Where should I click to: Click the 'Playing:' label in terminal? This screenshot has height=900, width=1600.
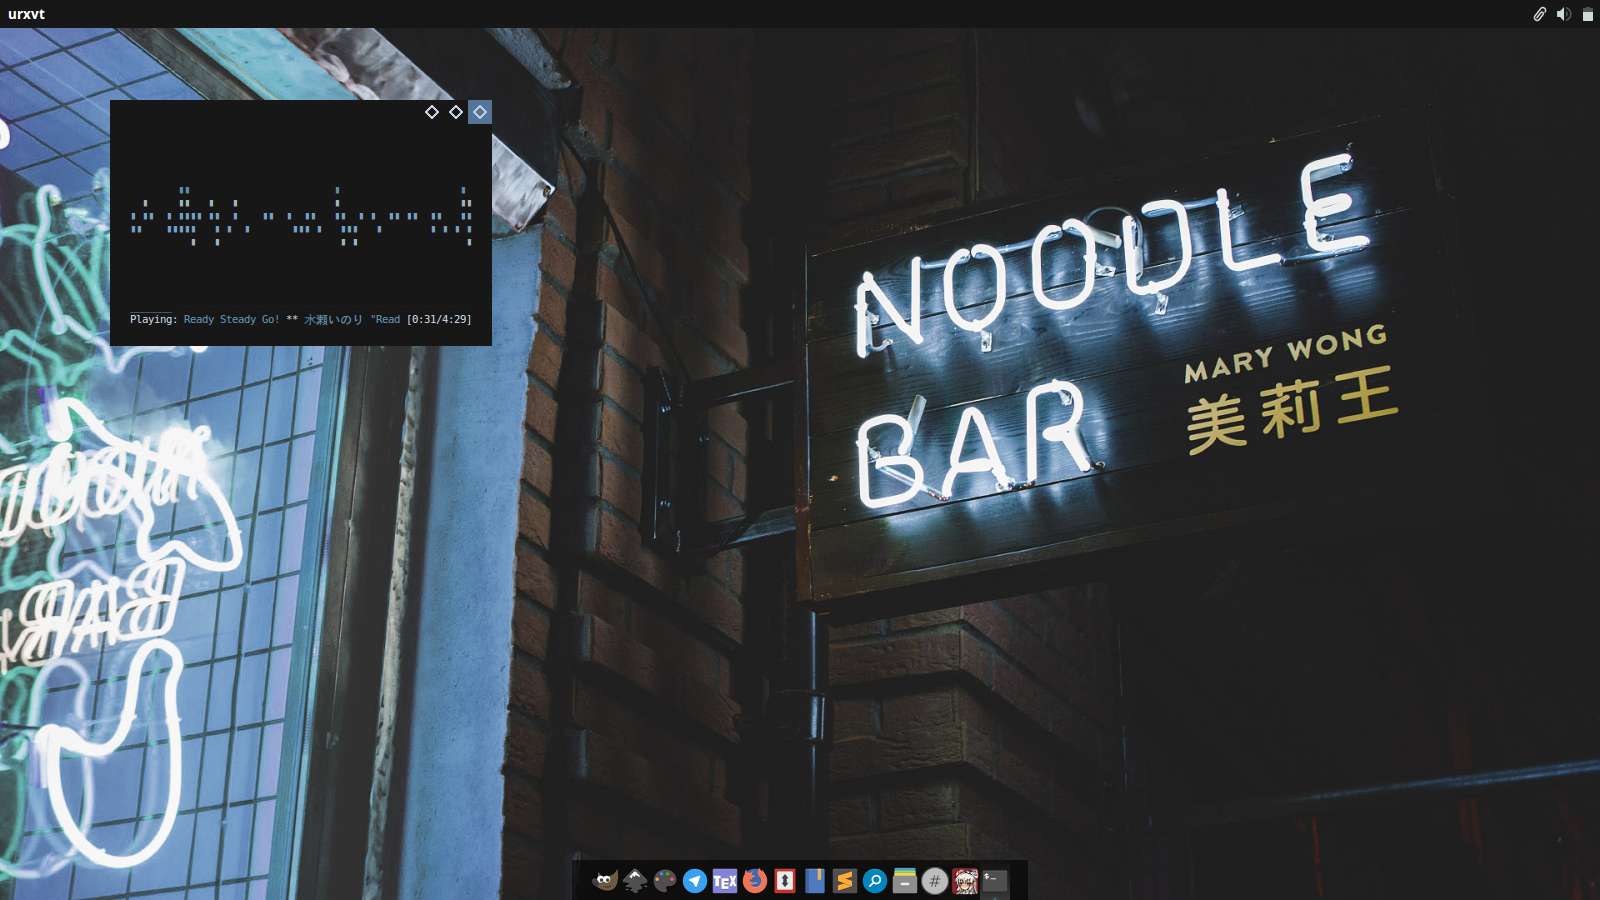pos(153,319)
